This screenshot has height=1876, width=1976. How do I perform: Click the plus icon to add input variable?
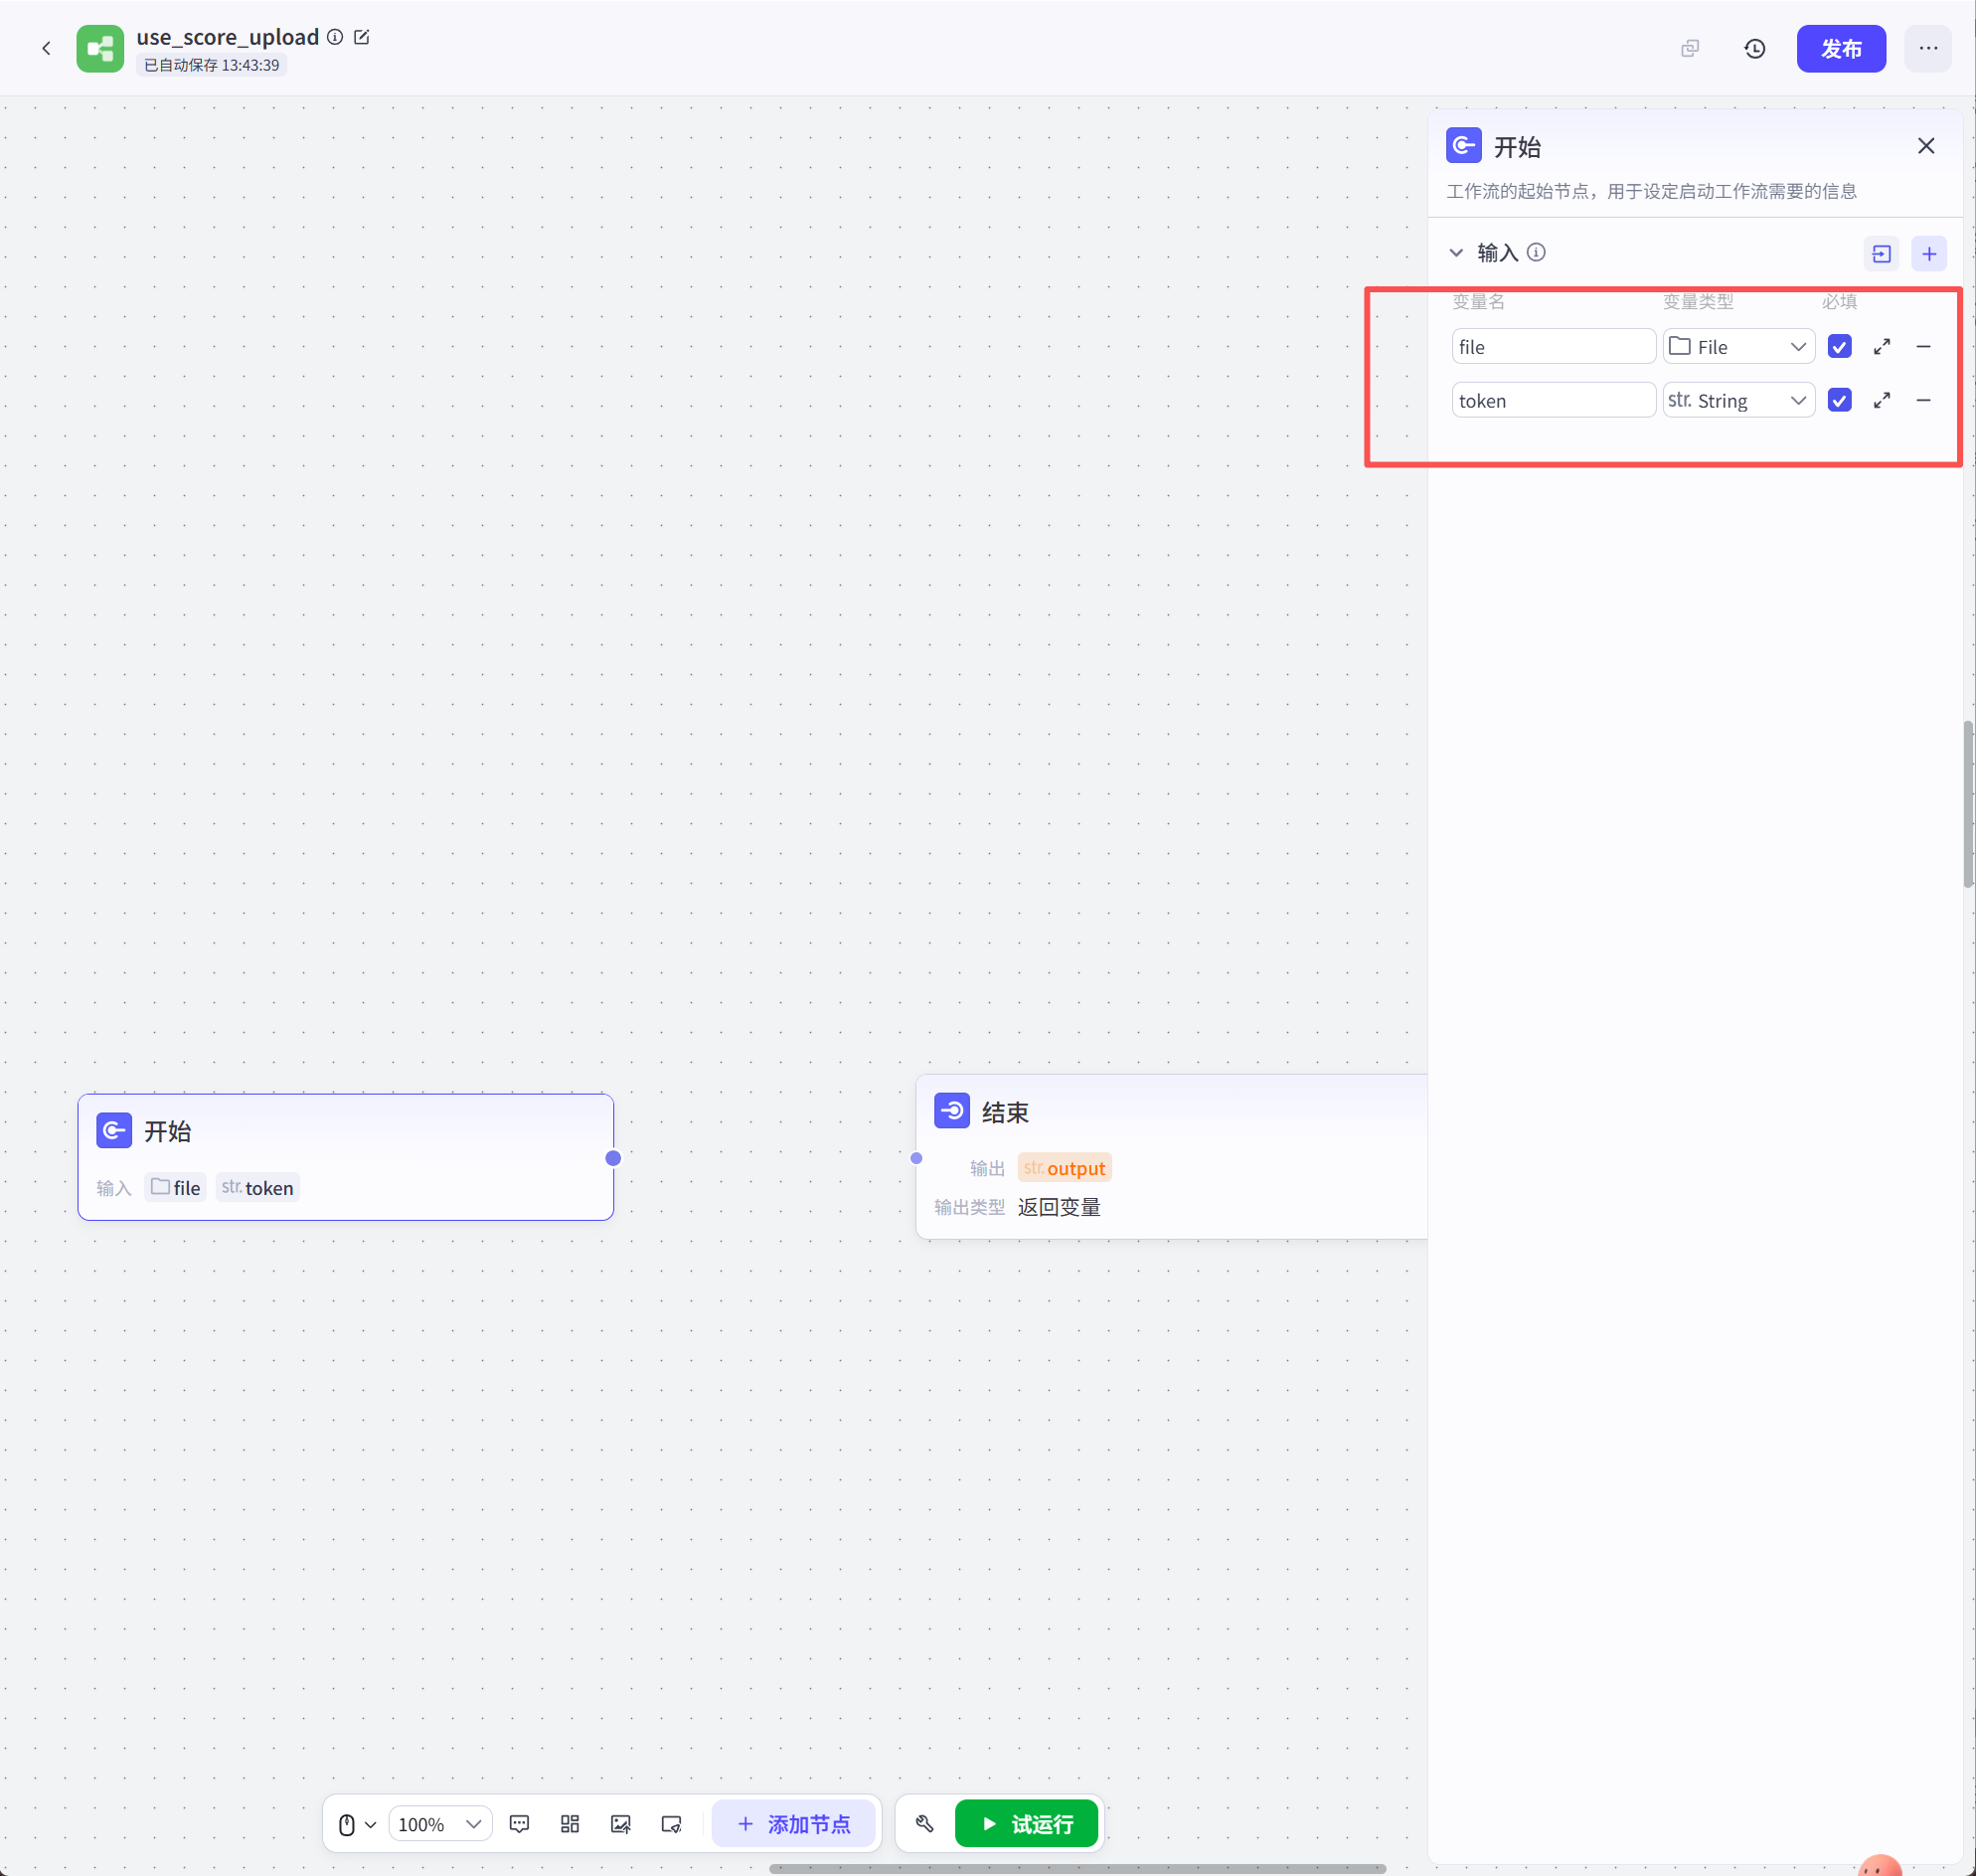tap(1928, 254)
